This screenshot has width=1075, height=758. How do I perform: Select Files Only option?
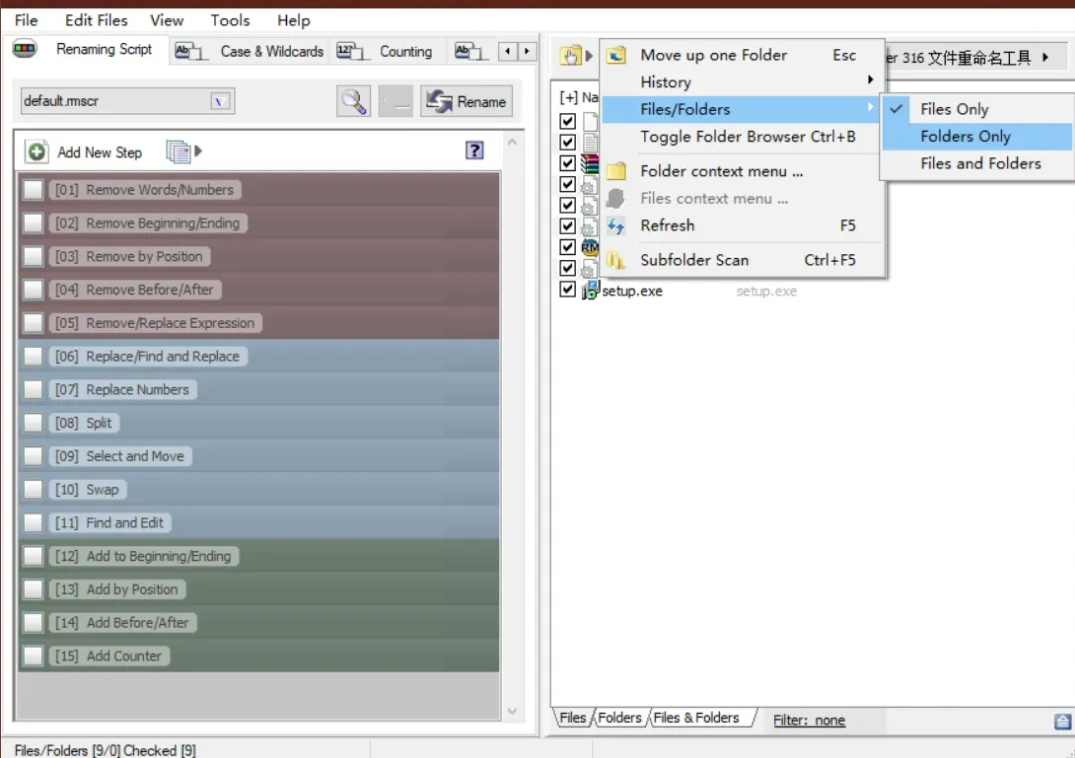coord(978,109)
